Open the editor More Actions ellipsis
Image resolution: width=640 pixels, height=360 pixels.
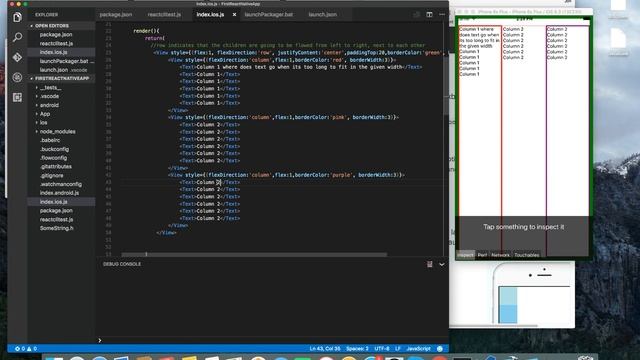point(442,15)
